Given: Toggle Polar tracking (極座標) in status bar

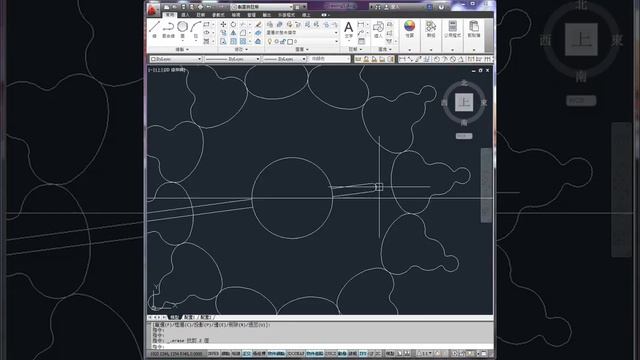Looking at the screenshot, I should [259, 353].
